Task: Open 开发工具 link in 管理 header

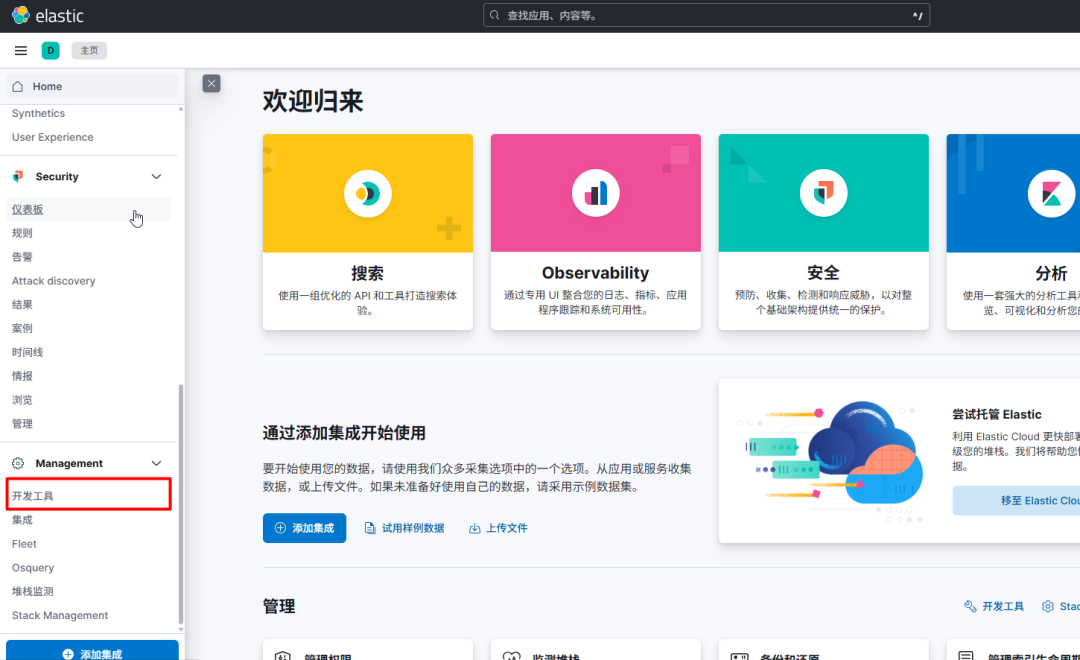Action: point(1003,606)
